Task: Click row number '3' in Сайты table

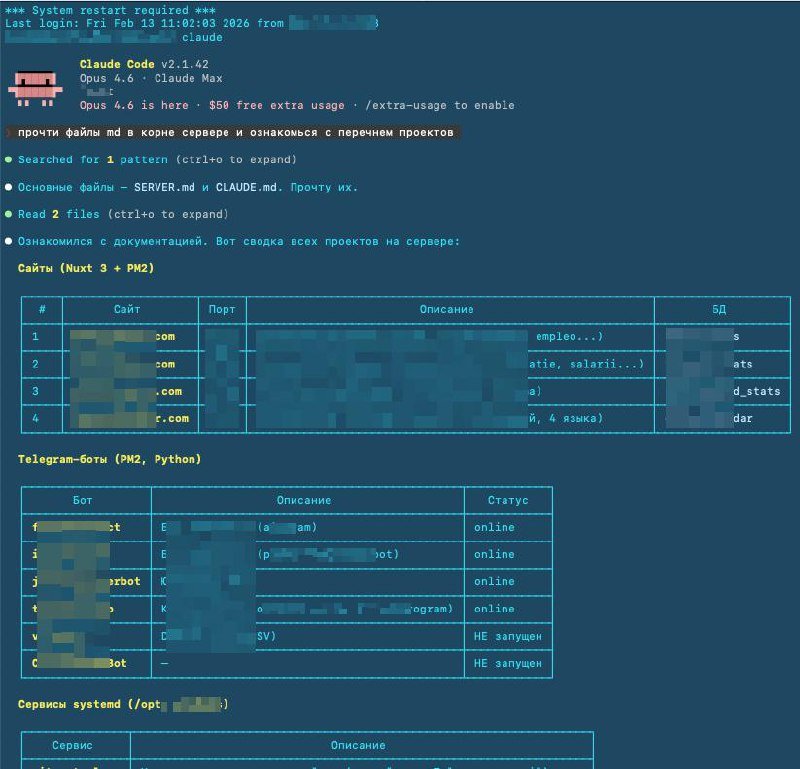Action: point(35,391)
